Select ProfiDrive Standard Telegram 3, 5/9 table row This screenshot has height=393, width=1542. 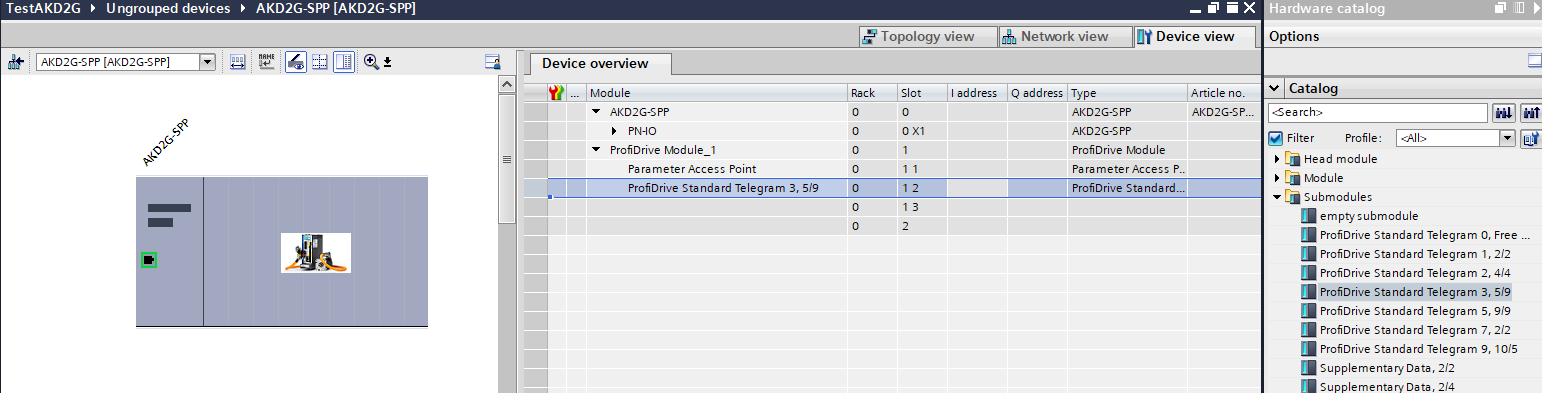pyautogui.click(x=892, y=188)
